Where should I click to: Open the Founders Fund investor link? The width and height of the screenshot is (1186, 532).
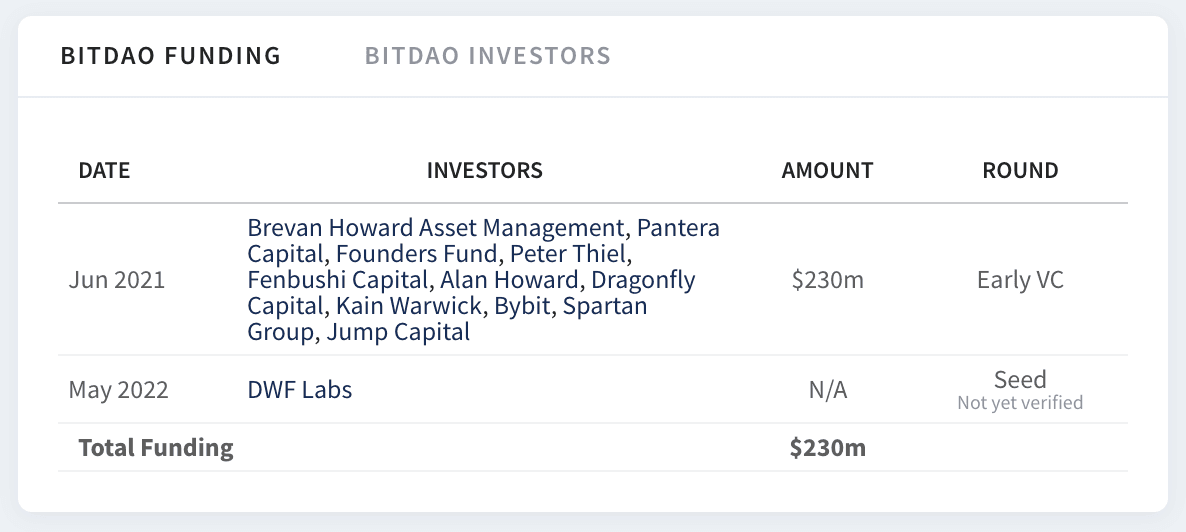pyautogui.click(x=416, y=254)
